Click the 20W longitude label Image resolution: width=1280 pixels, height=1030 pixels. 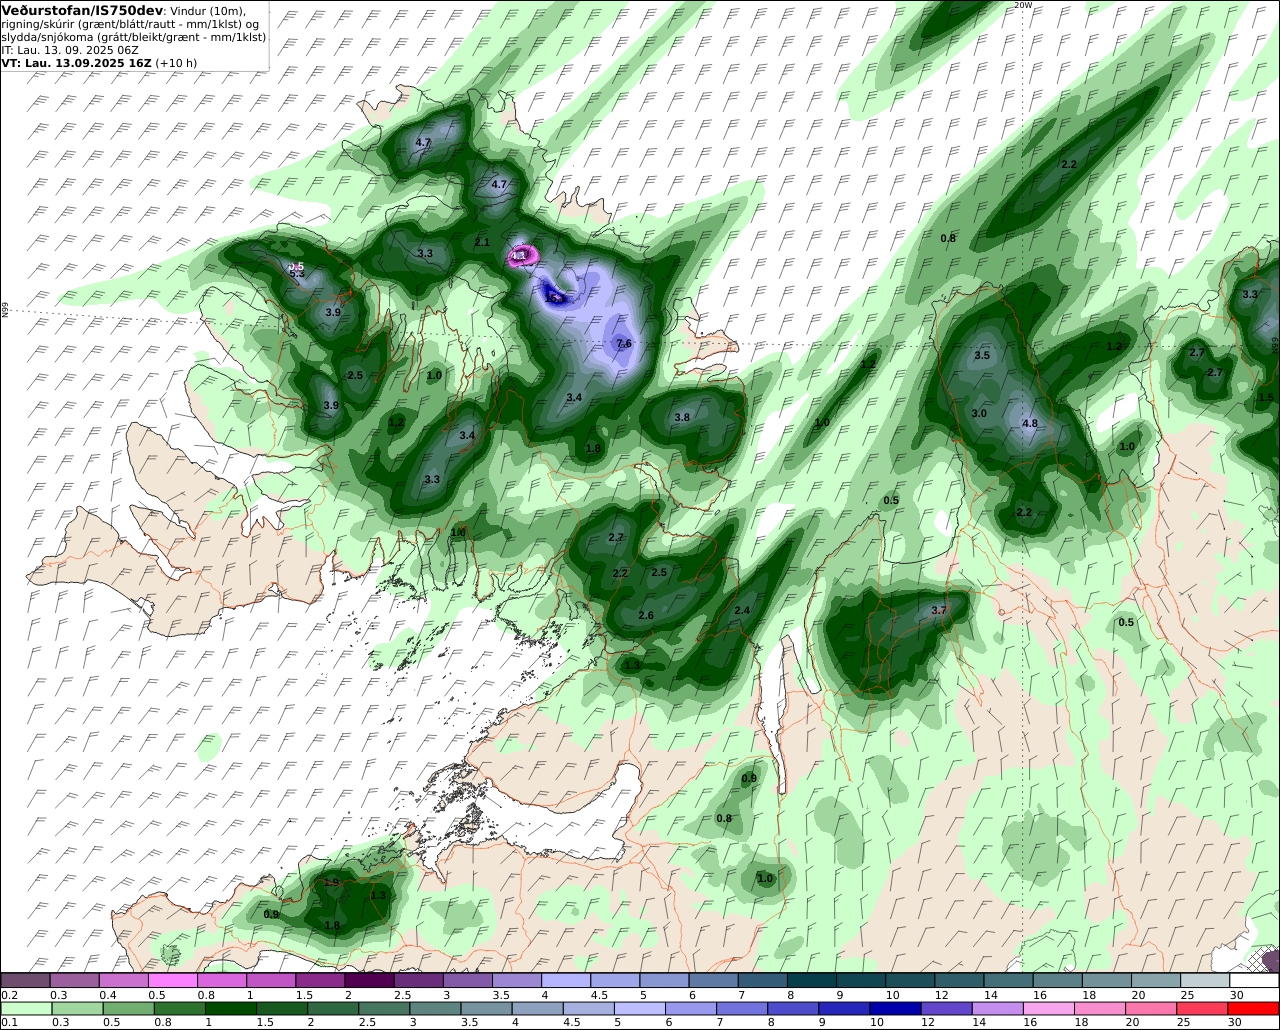1022,5
